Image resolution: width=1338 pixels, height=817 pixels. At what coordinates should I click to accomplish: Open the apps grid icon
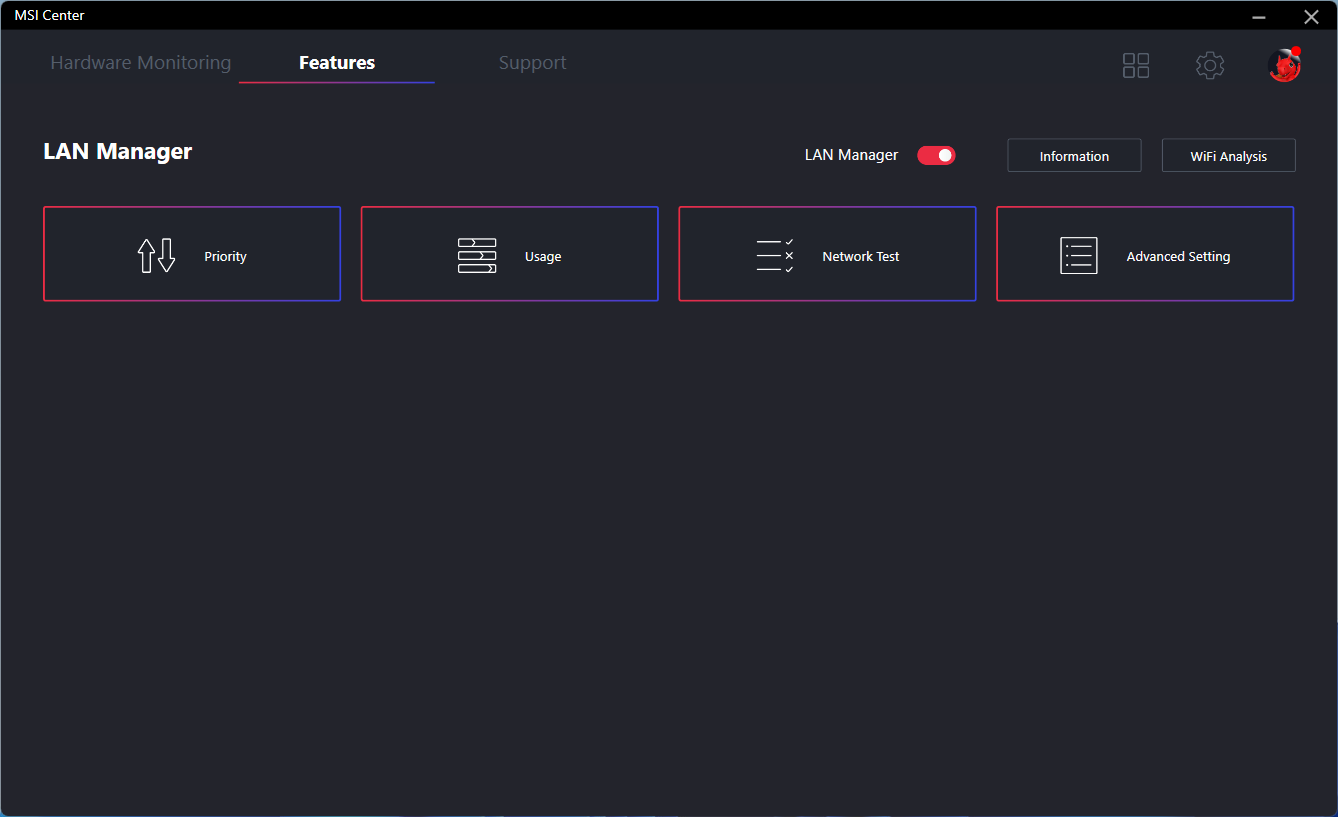(x=1136, y=66)
